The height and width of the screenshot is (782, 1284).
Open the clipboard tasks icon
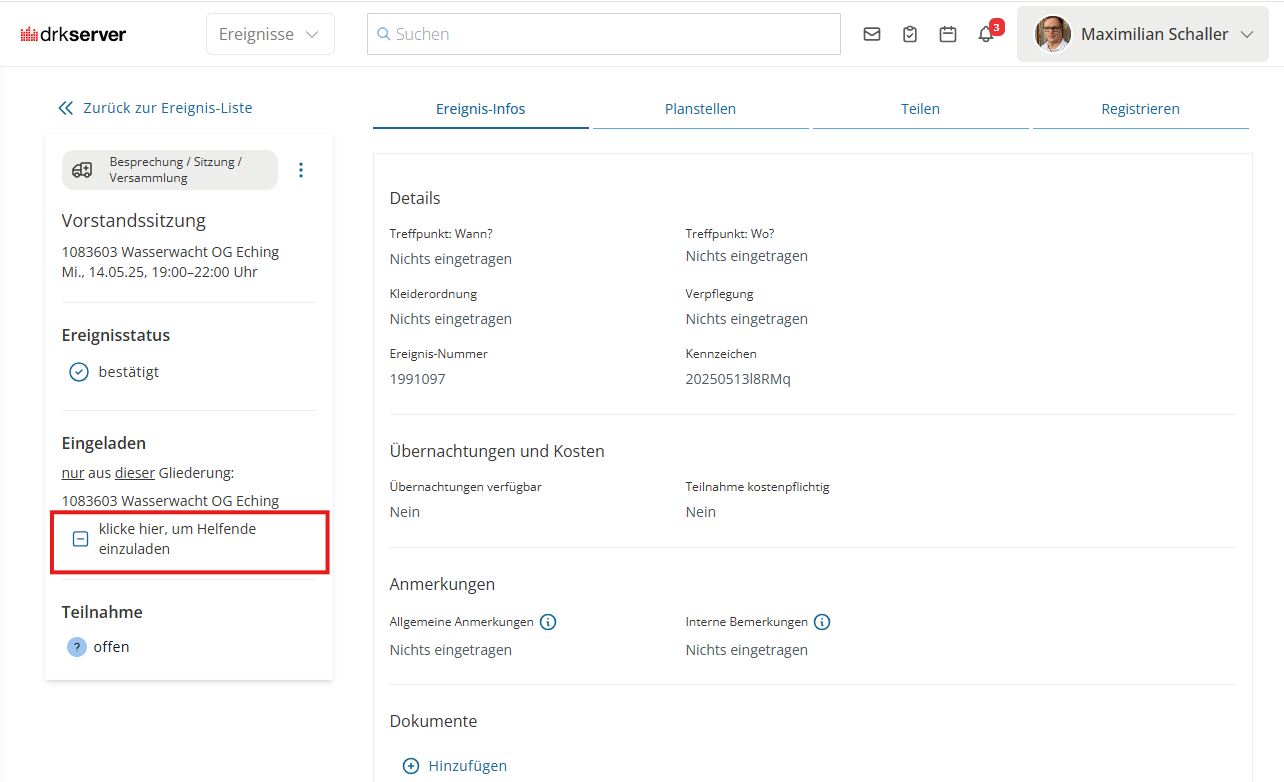[x=910, y=34]
